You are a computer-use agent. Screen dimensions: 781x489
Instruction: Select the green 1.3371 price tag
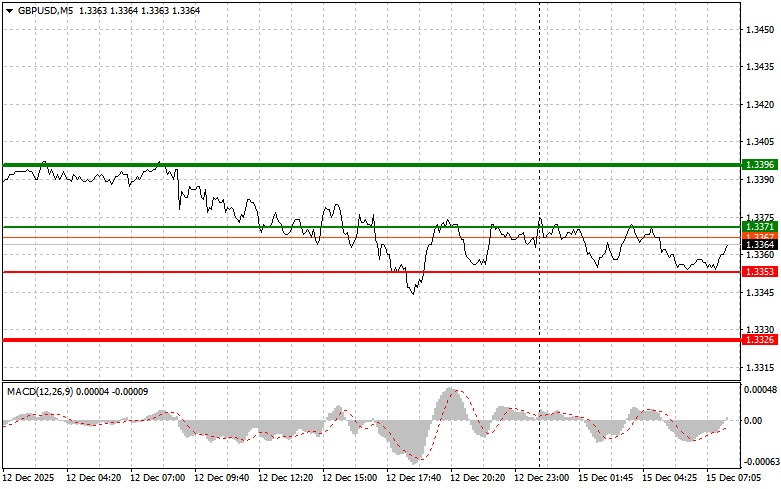pos(759,227)
